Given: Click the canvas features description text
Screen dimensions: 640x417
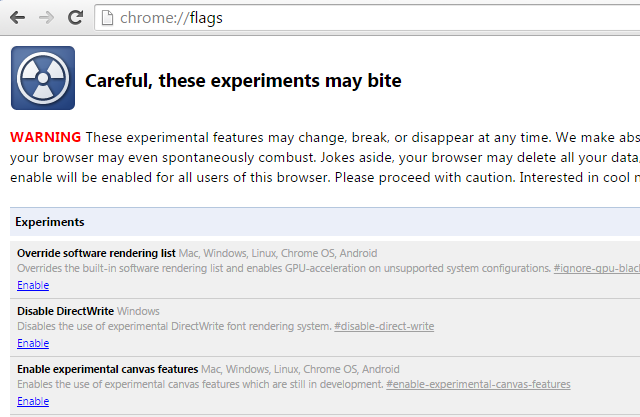Looking at the screenshot, I should point(200,384).
